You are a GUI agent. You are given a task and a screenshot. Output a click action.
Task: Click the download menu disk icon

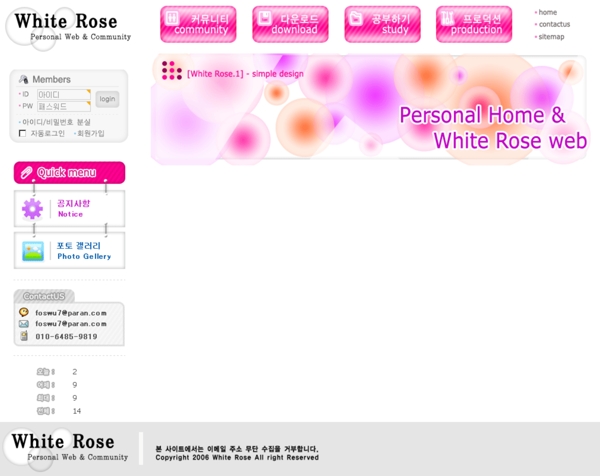click(x=264, y=18)
